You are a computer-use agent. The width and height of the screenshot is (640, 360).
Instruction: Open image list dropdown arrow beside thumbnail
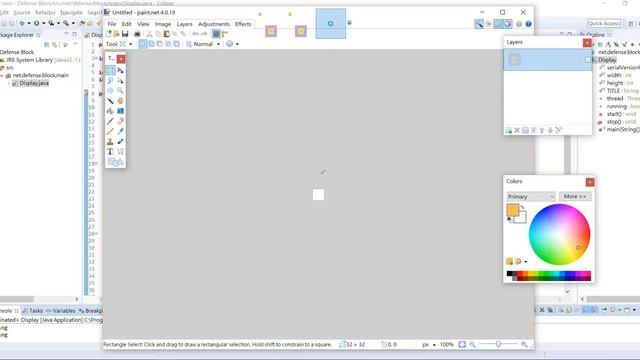(349, 23)
